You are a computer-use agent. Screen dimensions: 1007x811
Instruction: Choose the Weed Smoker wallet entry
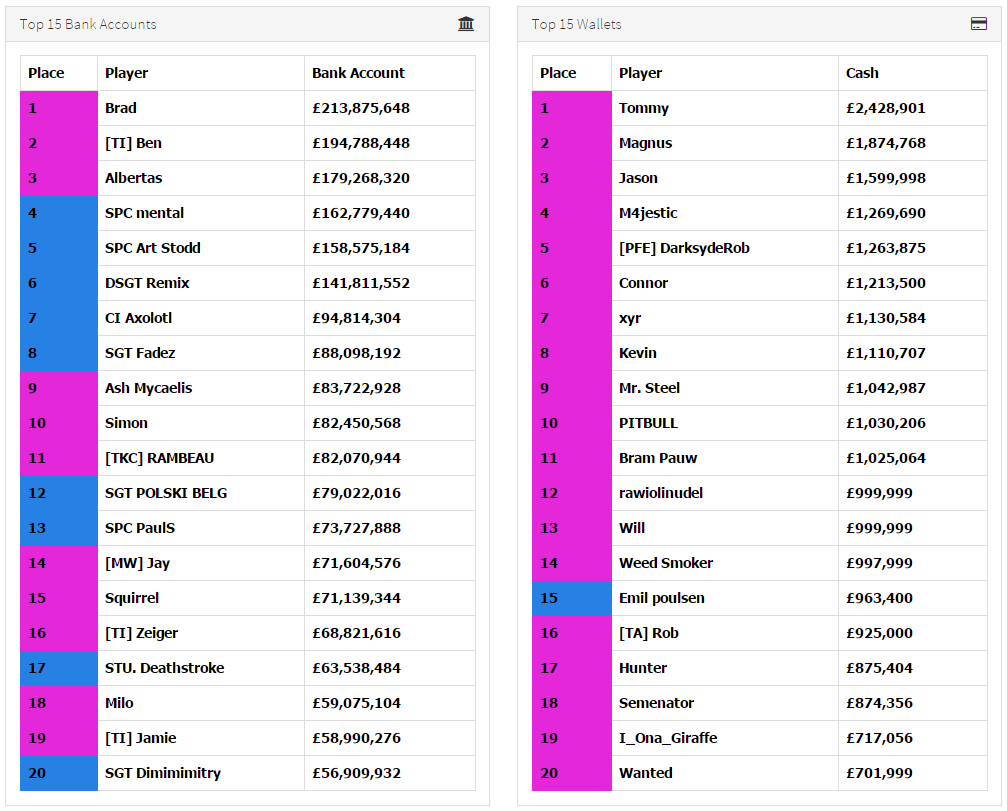coord(666,563)
